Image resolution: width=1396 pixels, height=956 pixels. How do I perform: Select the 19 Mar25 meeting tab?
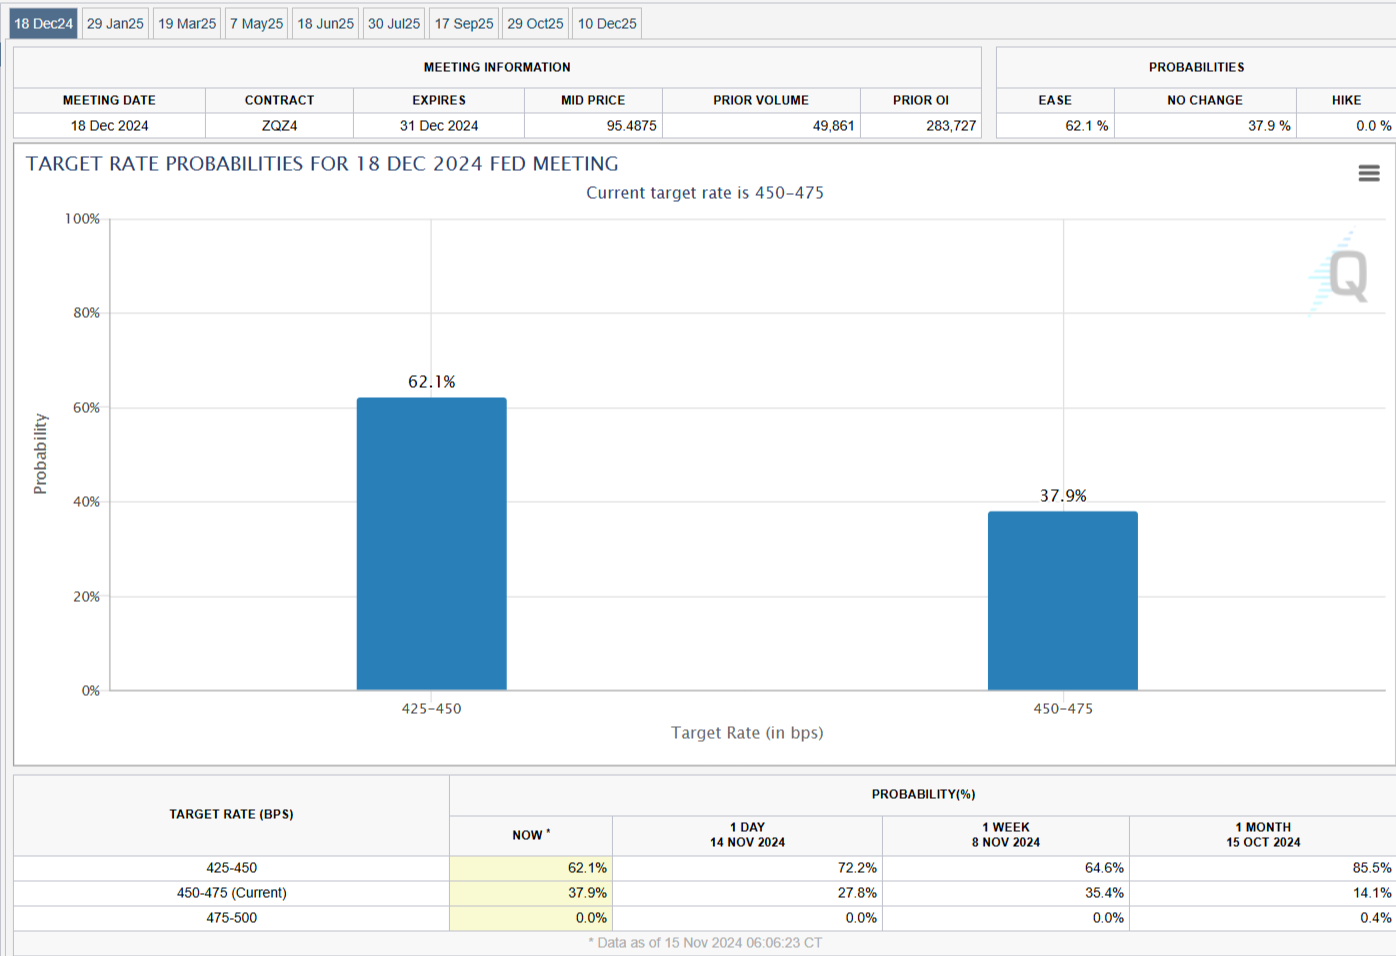pos(186,22)
